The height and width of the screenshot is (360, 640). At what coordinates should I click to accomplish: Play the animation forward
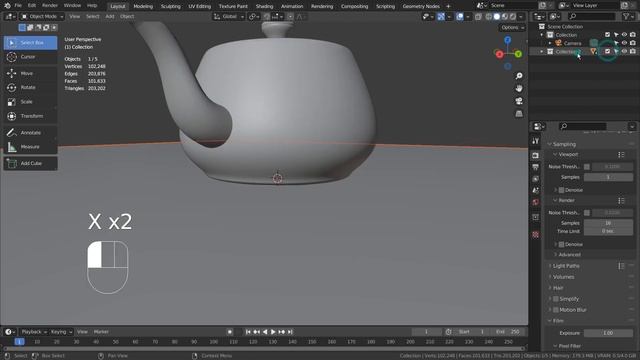273,332
